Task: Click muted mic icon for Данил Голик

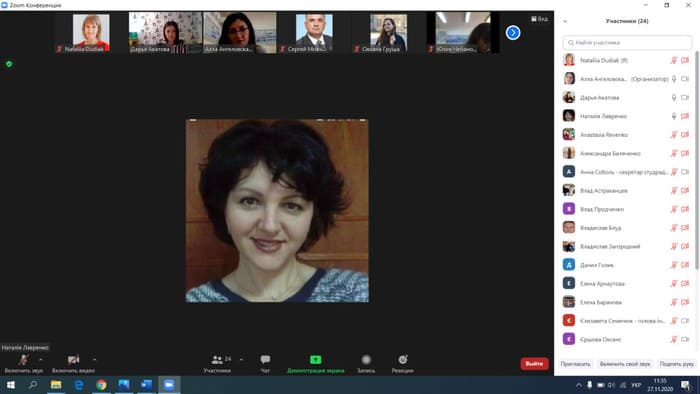Action: coord(674,265)
